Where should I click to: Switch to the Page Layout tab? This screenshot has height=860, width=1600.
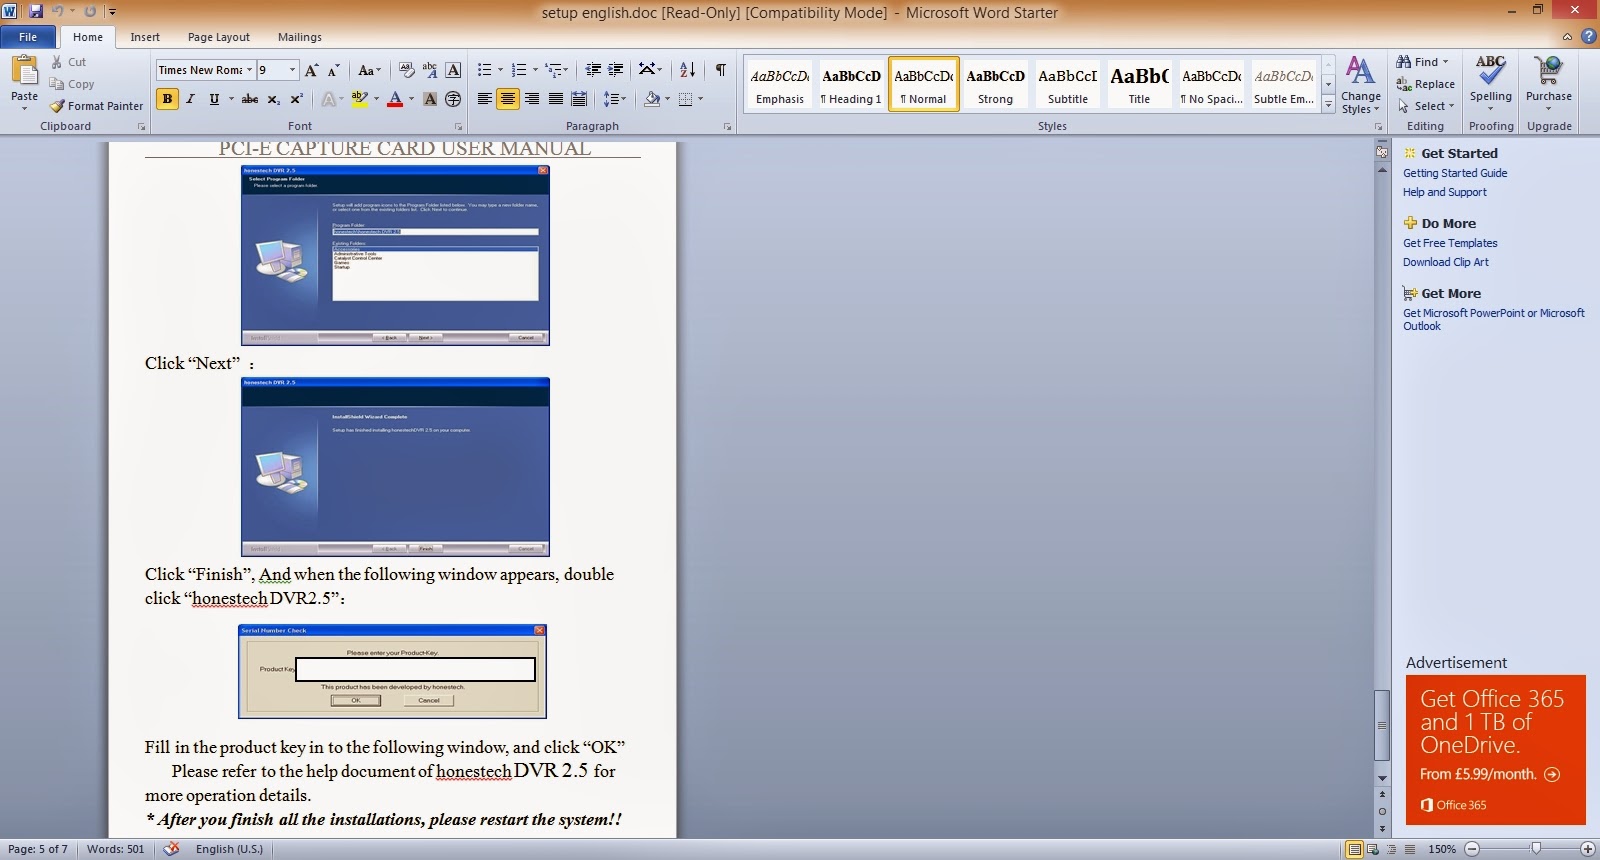coord(219,37)
